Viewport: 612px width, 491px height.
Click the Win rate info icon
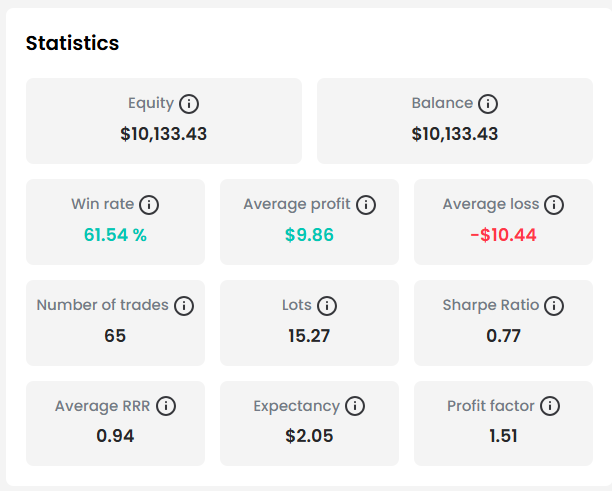coord(149,205)
